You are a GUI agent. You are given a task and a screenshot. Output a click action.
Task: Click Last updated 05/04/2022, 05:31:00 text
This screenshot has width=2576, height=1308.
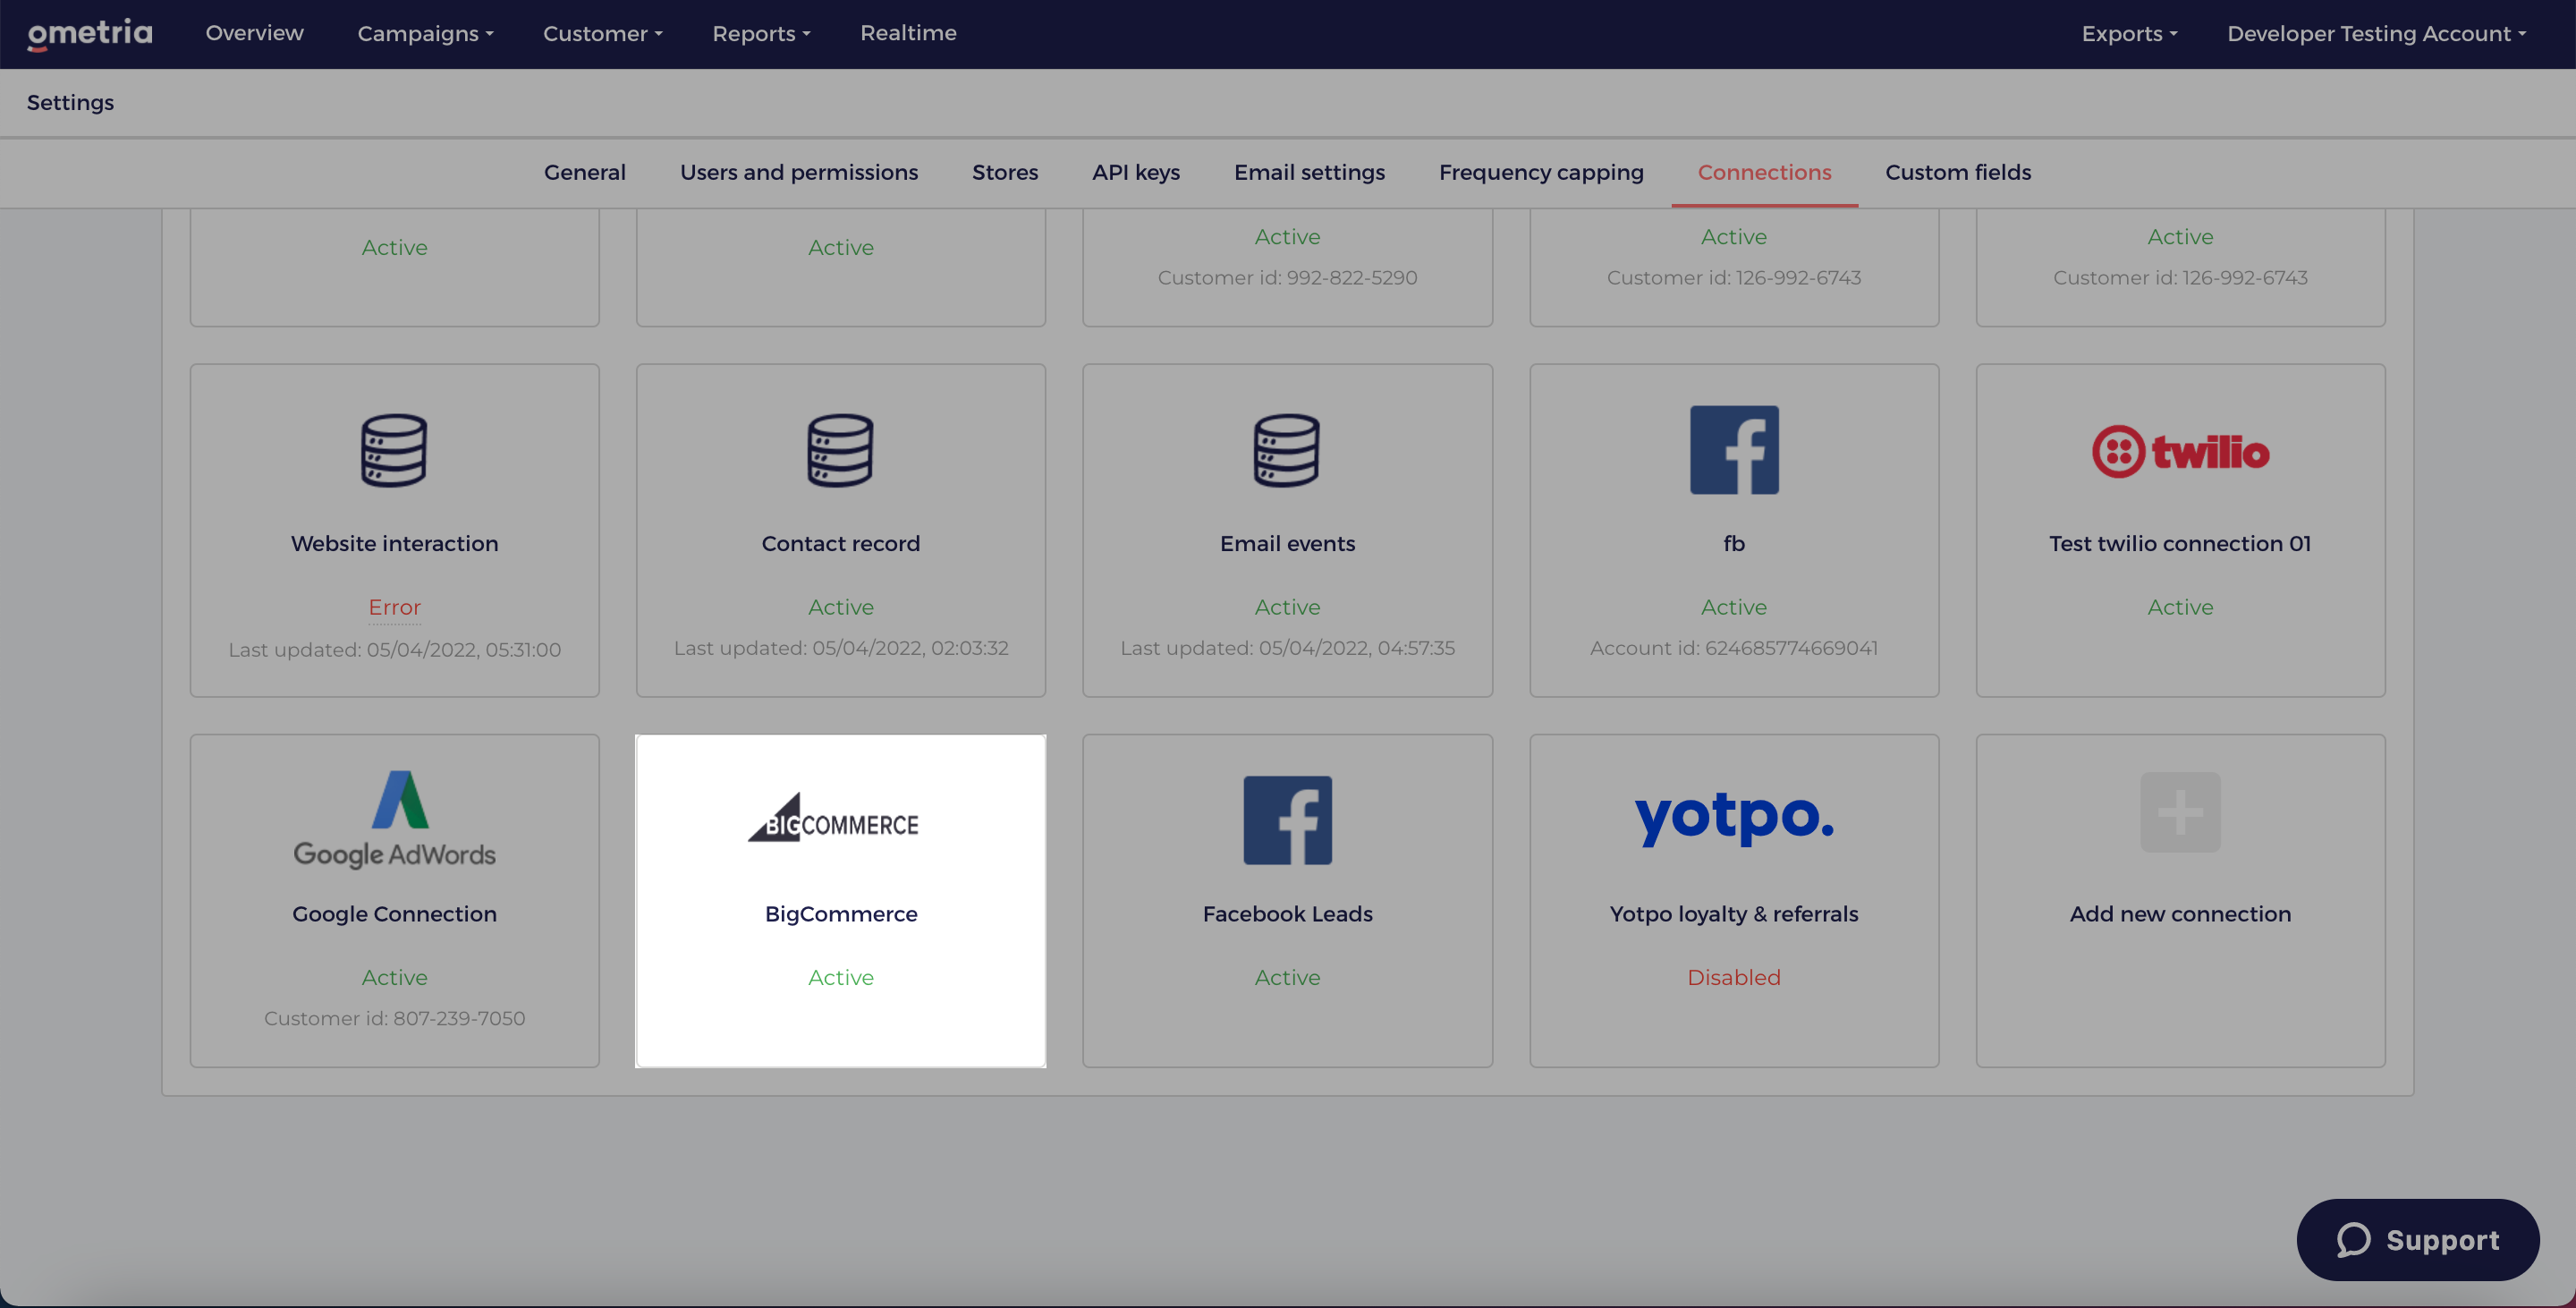pyautogui.click(x=394, y=650)
